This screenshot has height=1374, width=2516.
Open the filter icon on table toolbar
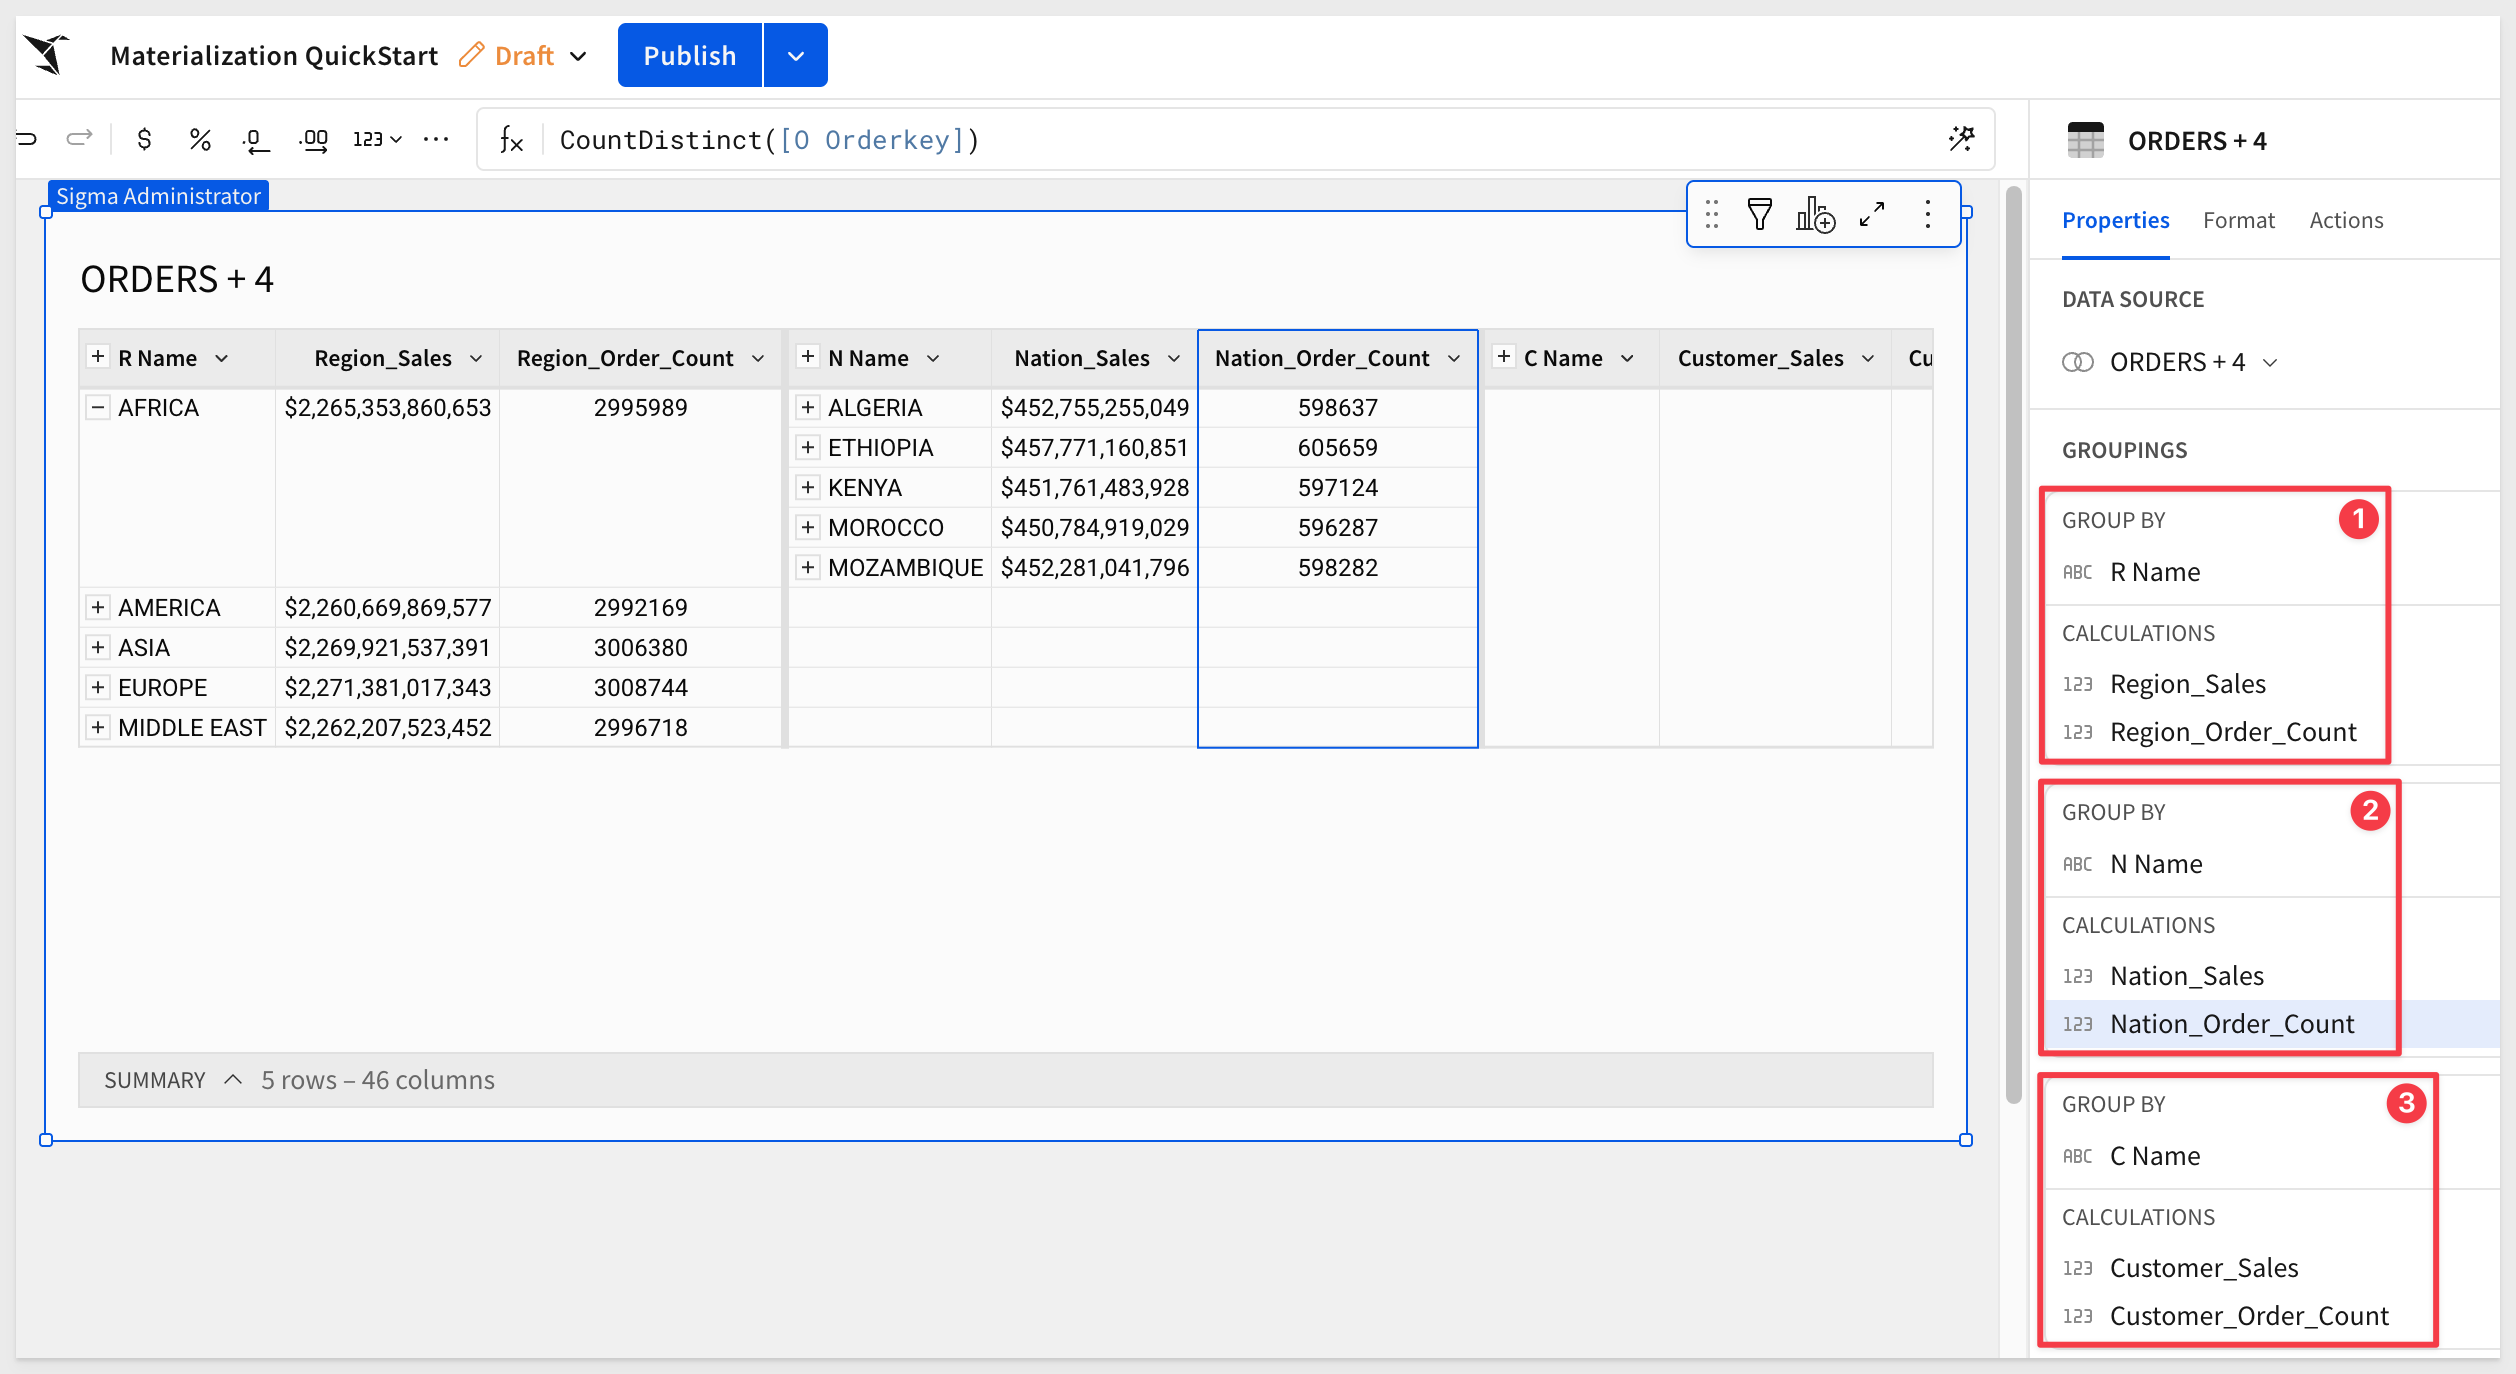(1760, 214)
